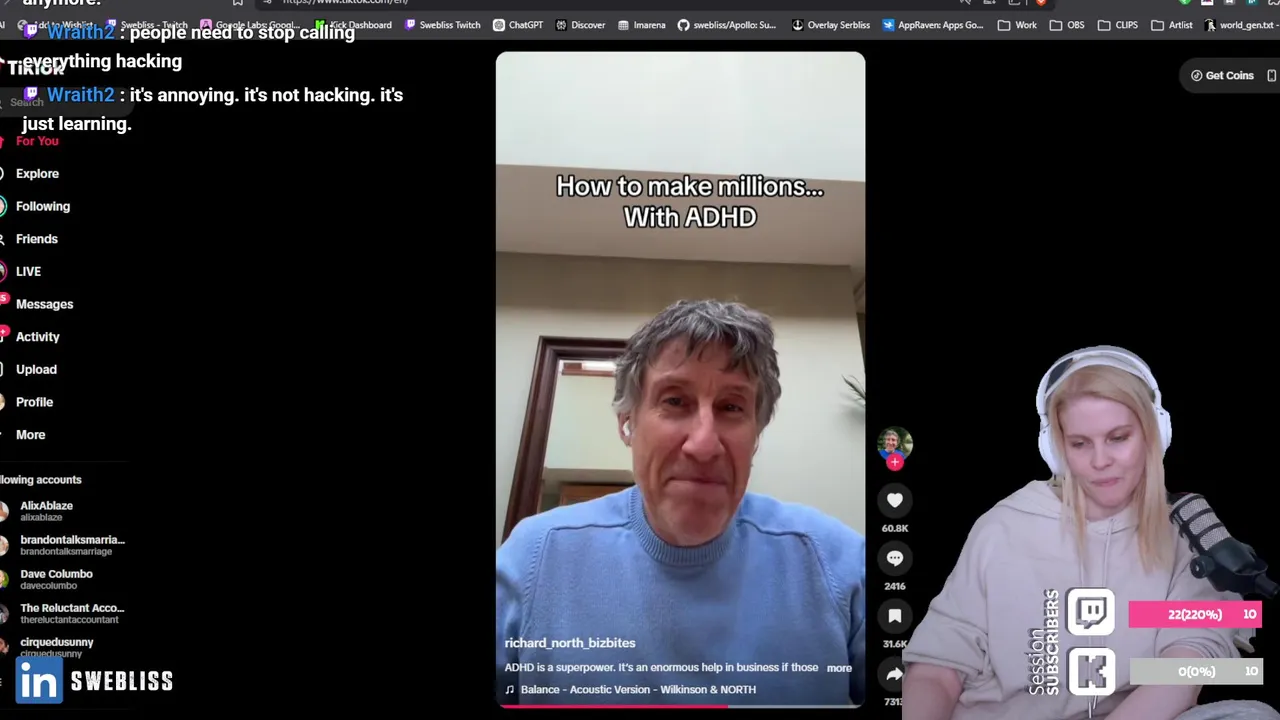Screen dimensions: 1280x720
Task: Follow creator via red plus badge
Action: pyautogui.click(x=895, y=462)
